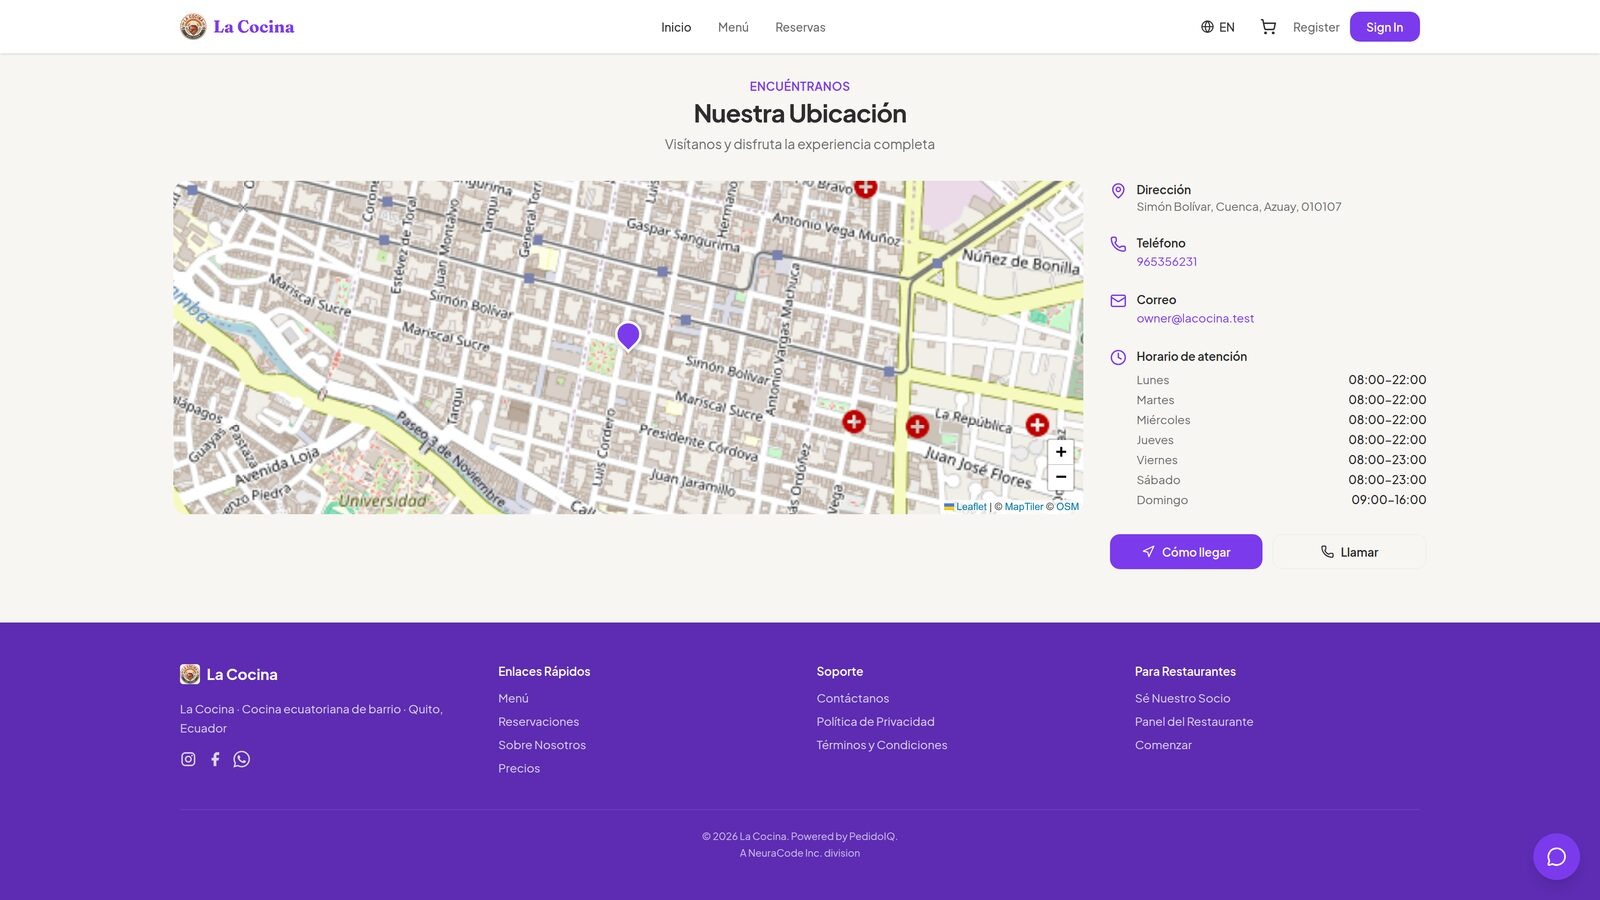Open Contáctanos support link
The height and width of the screenshot is (900, 1600).
pos(852,698)
